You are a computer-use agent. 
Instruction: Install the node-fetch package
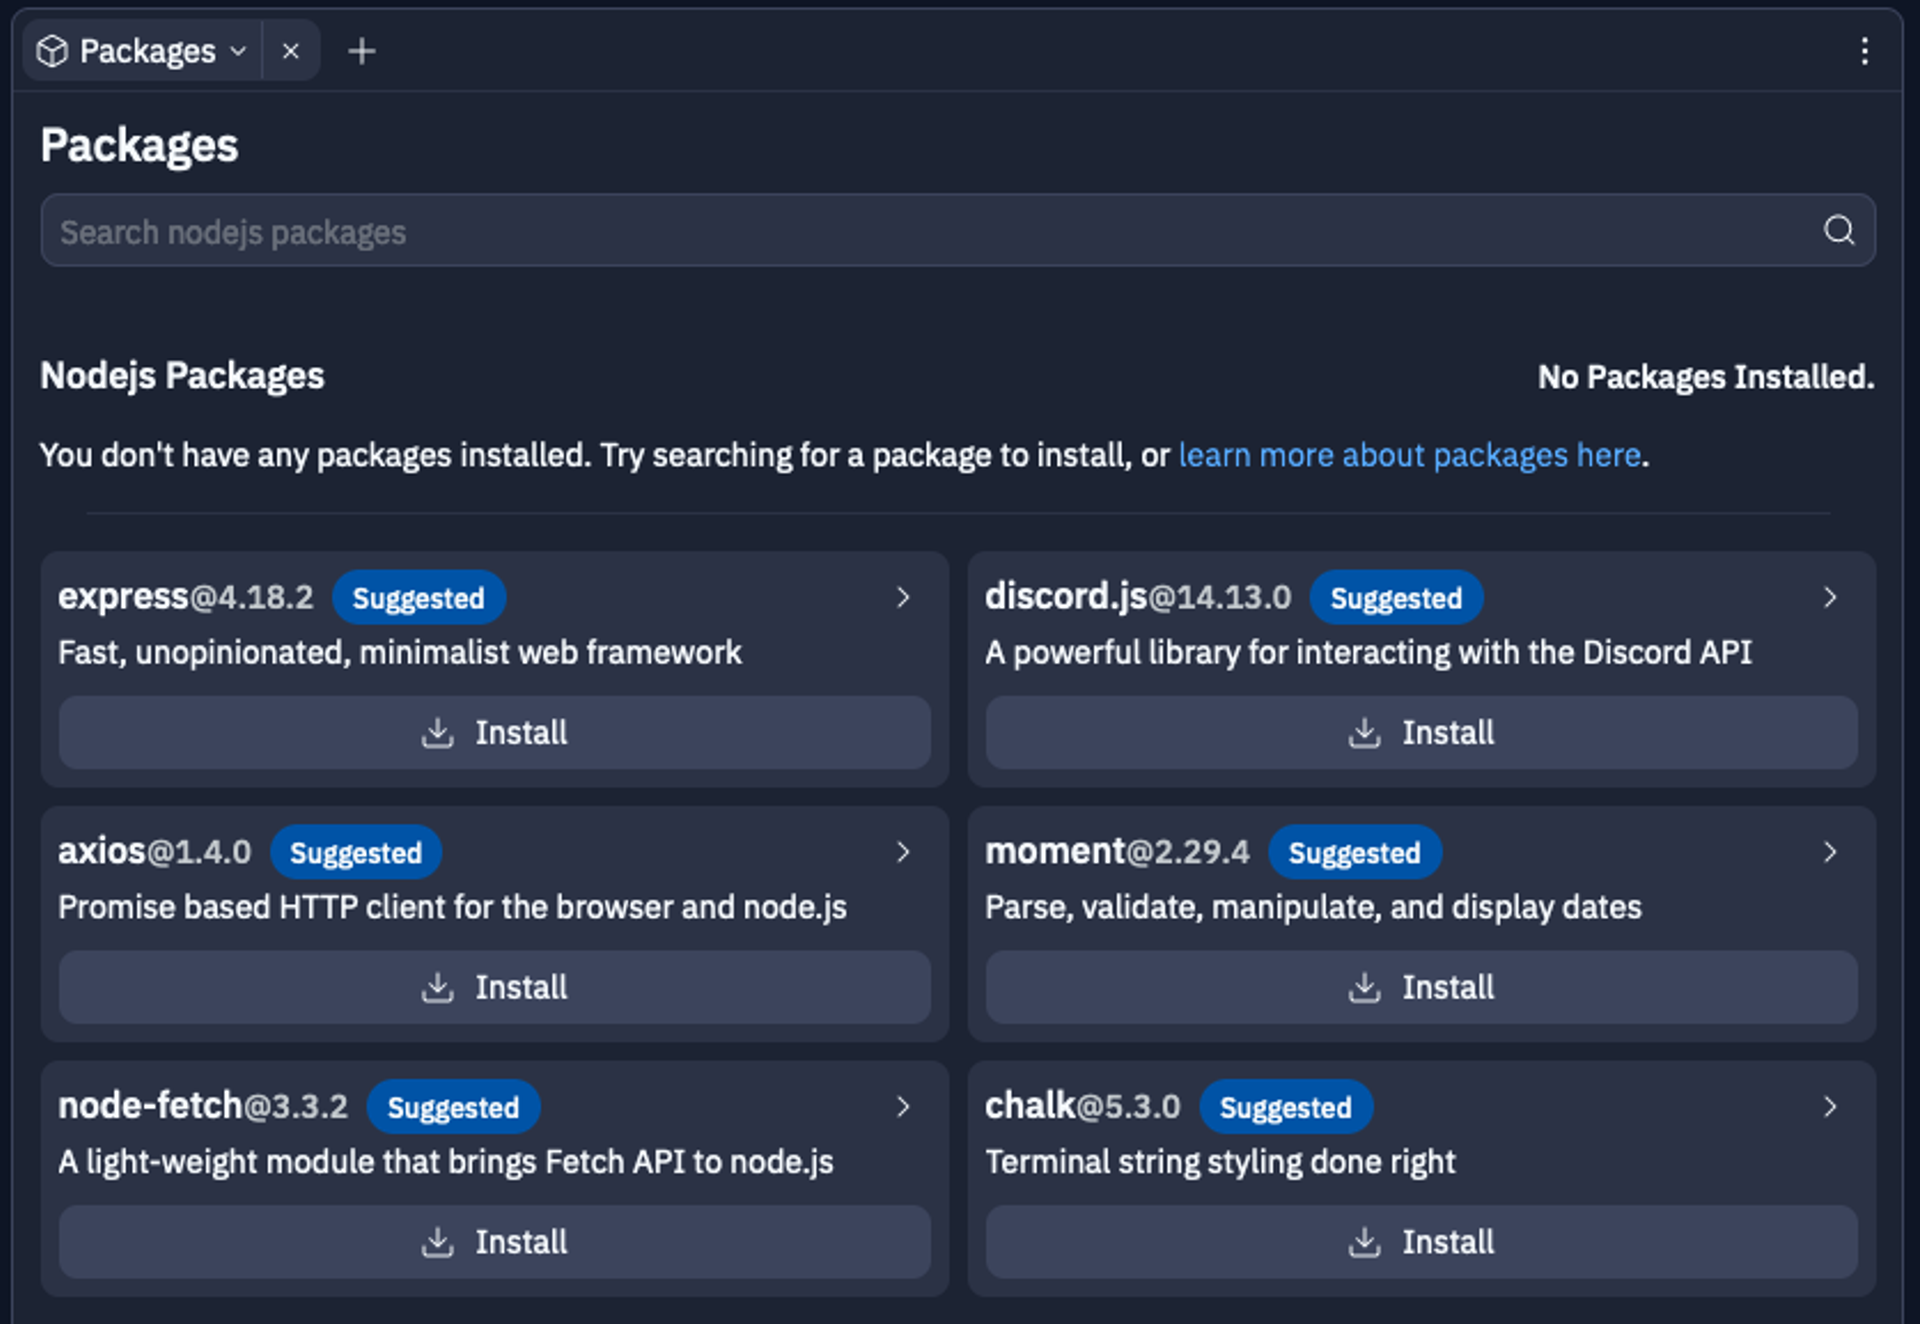[494, 1242]
